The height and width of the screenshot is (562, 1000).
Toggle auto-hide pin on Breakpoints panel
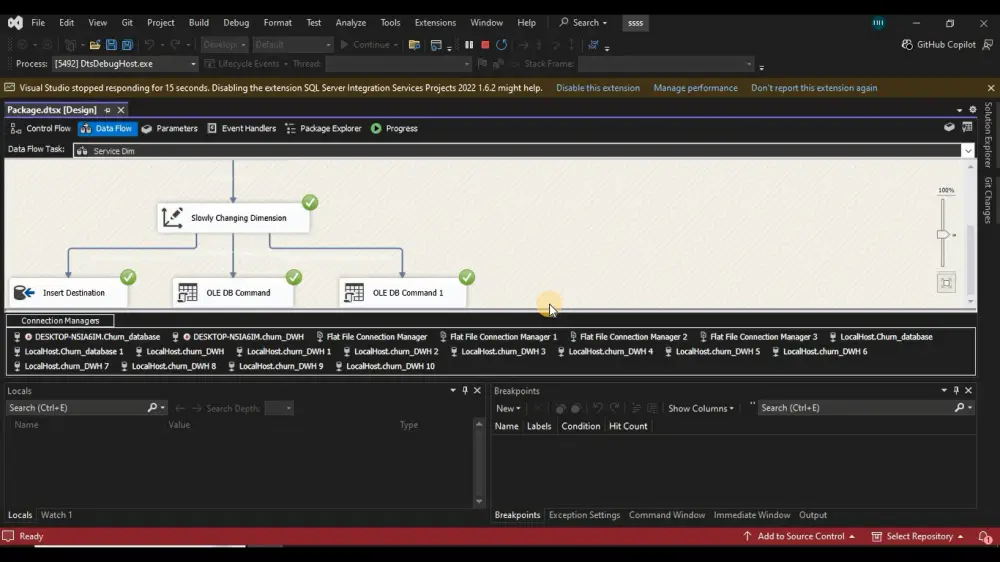pyautogui.click(x=956, y=391)
